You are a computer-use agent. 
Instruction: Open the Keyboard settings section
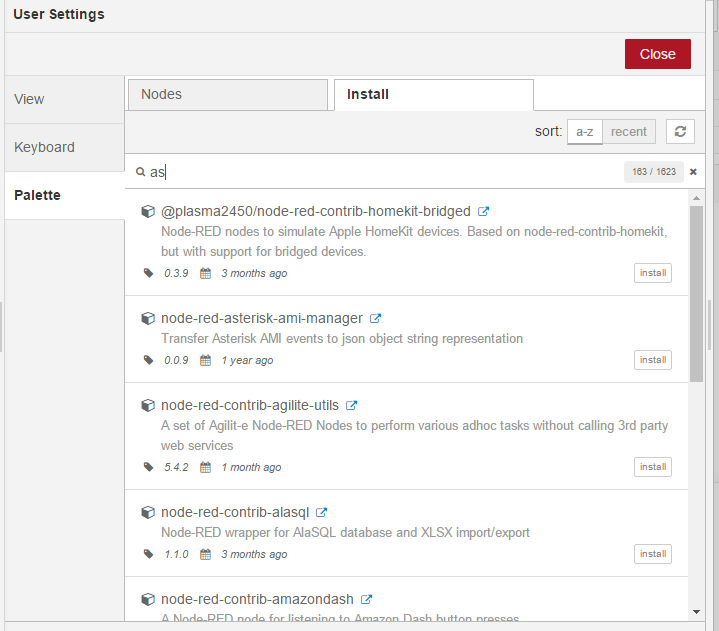click(x=64, y=147)
